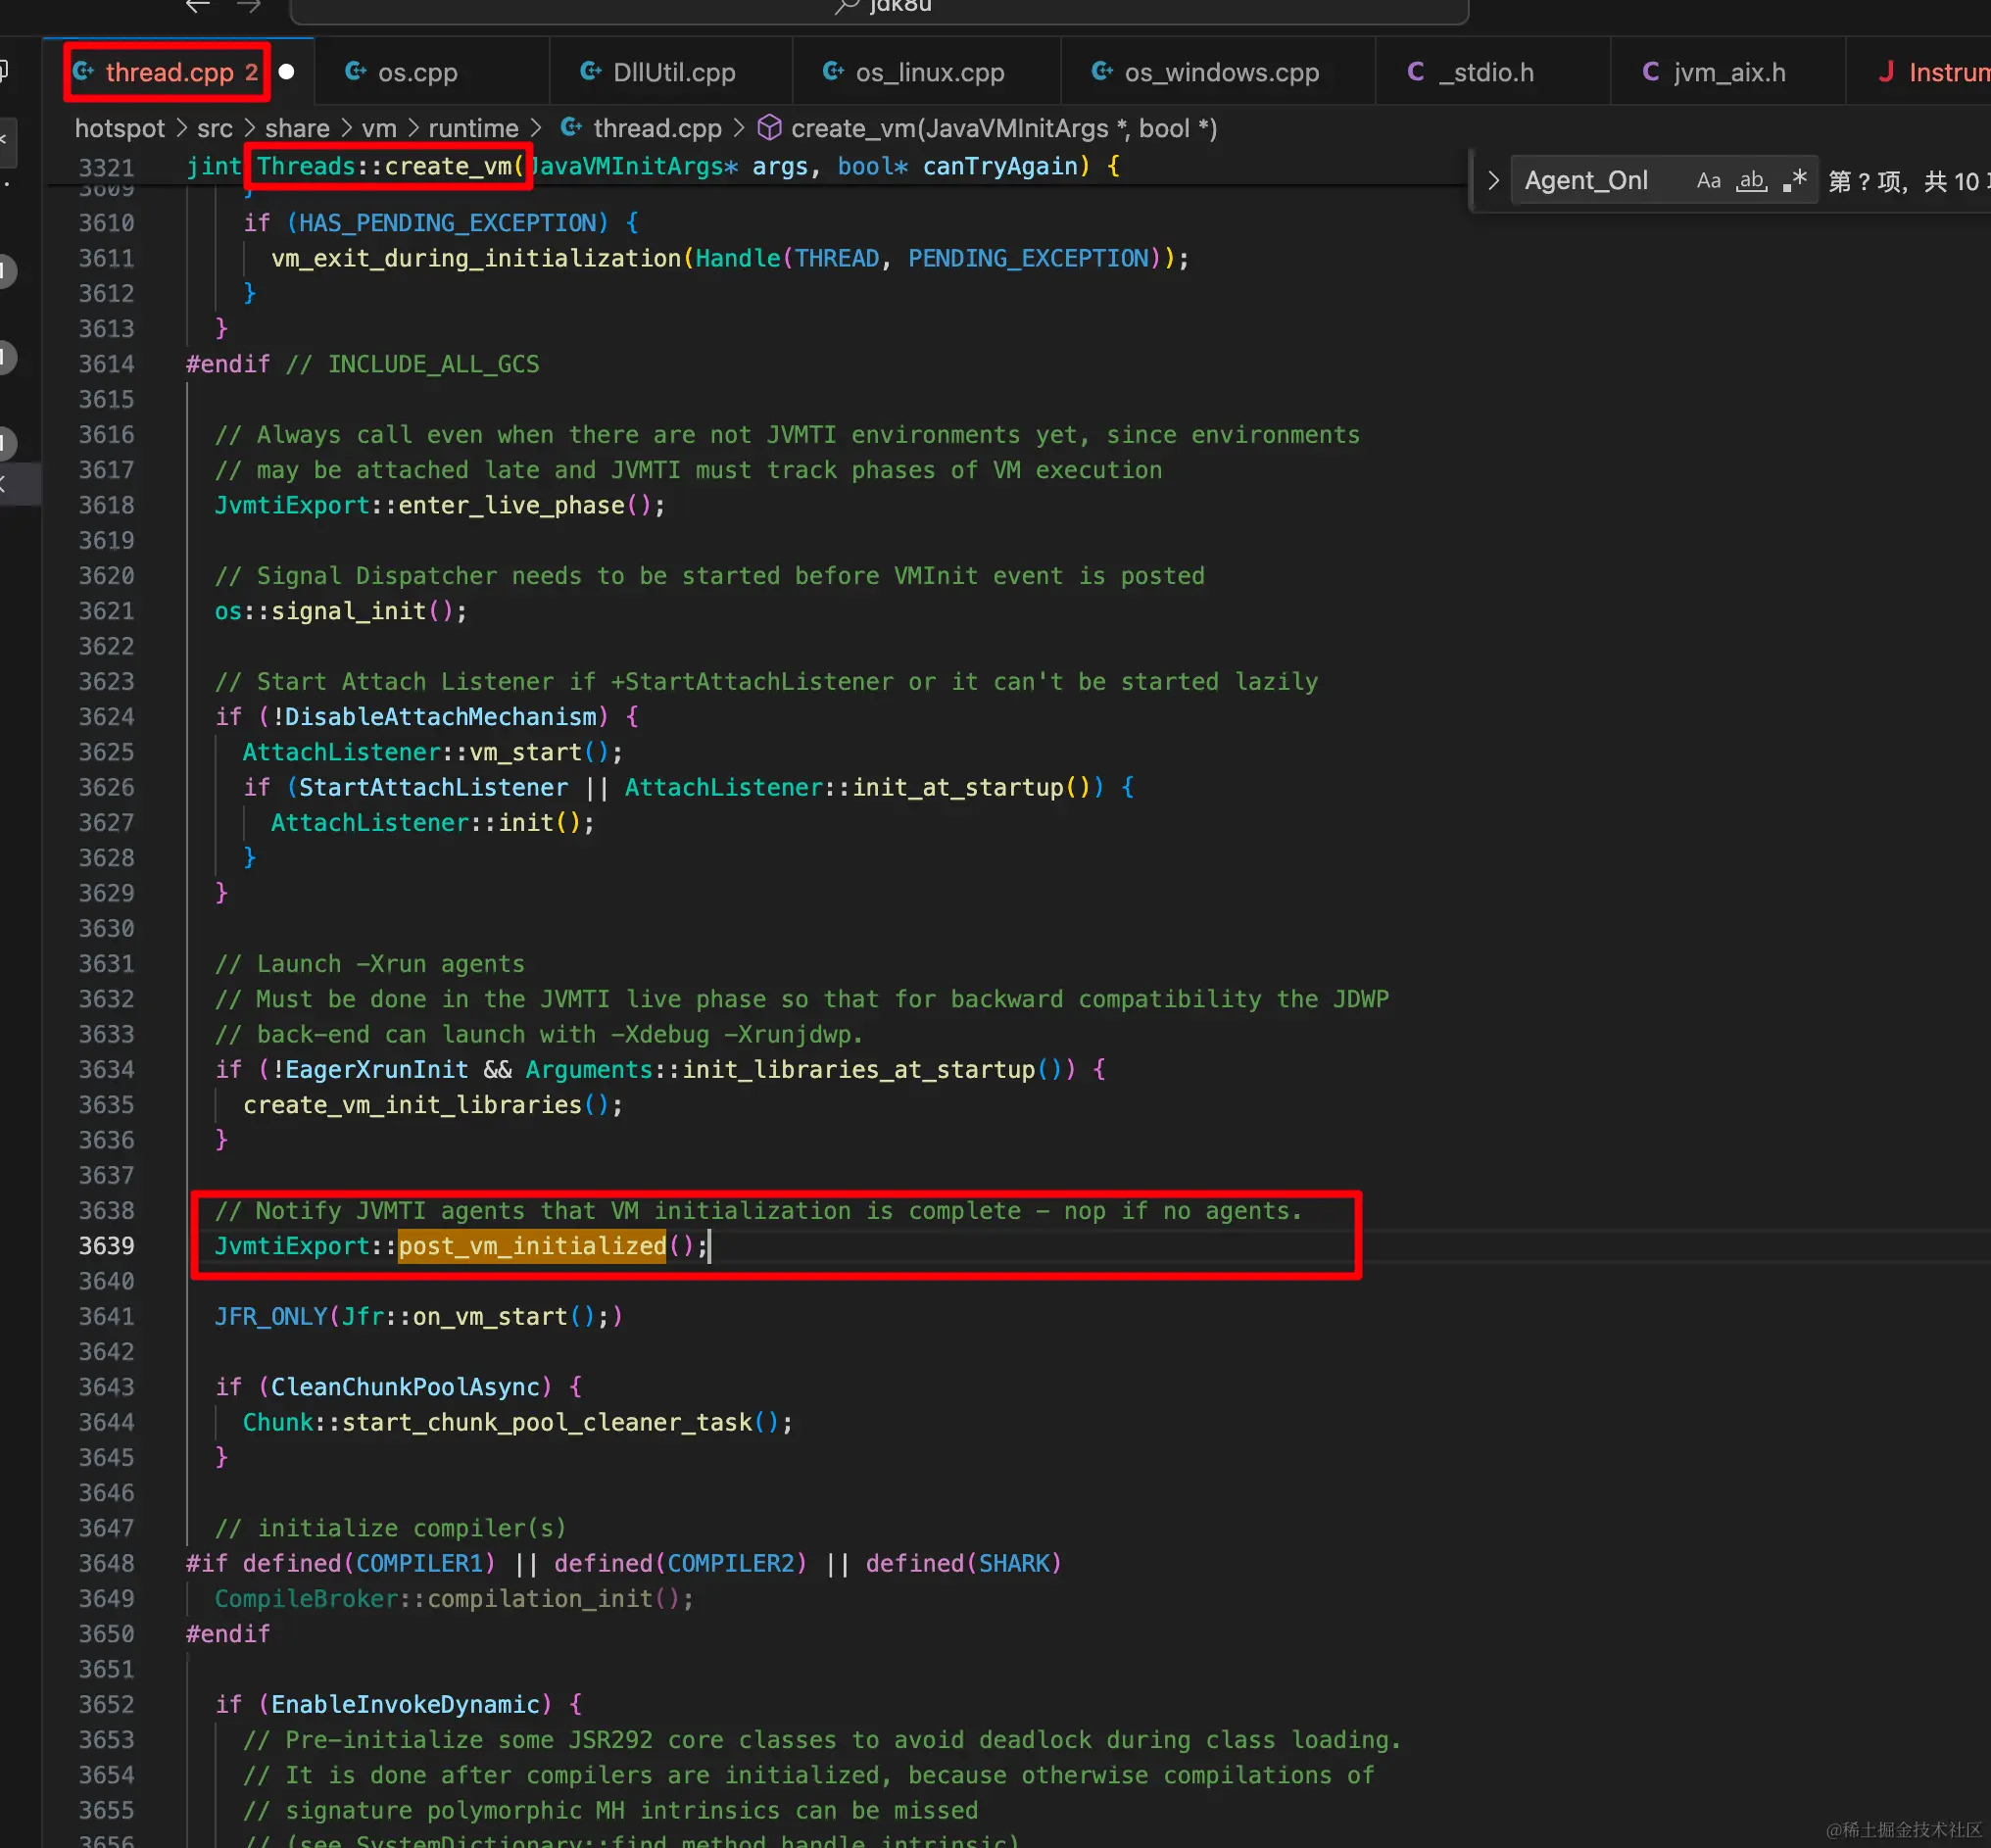Open the hotspot breadcrumb dropdown
This screenshot has height=1848, width=1991.
[119, 129]
